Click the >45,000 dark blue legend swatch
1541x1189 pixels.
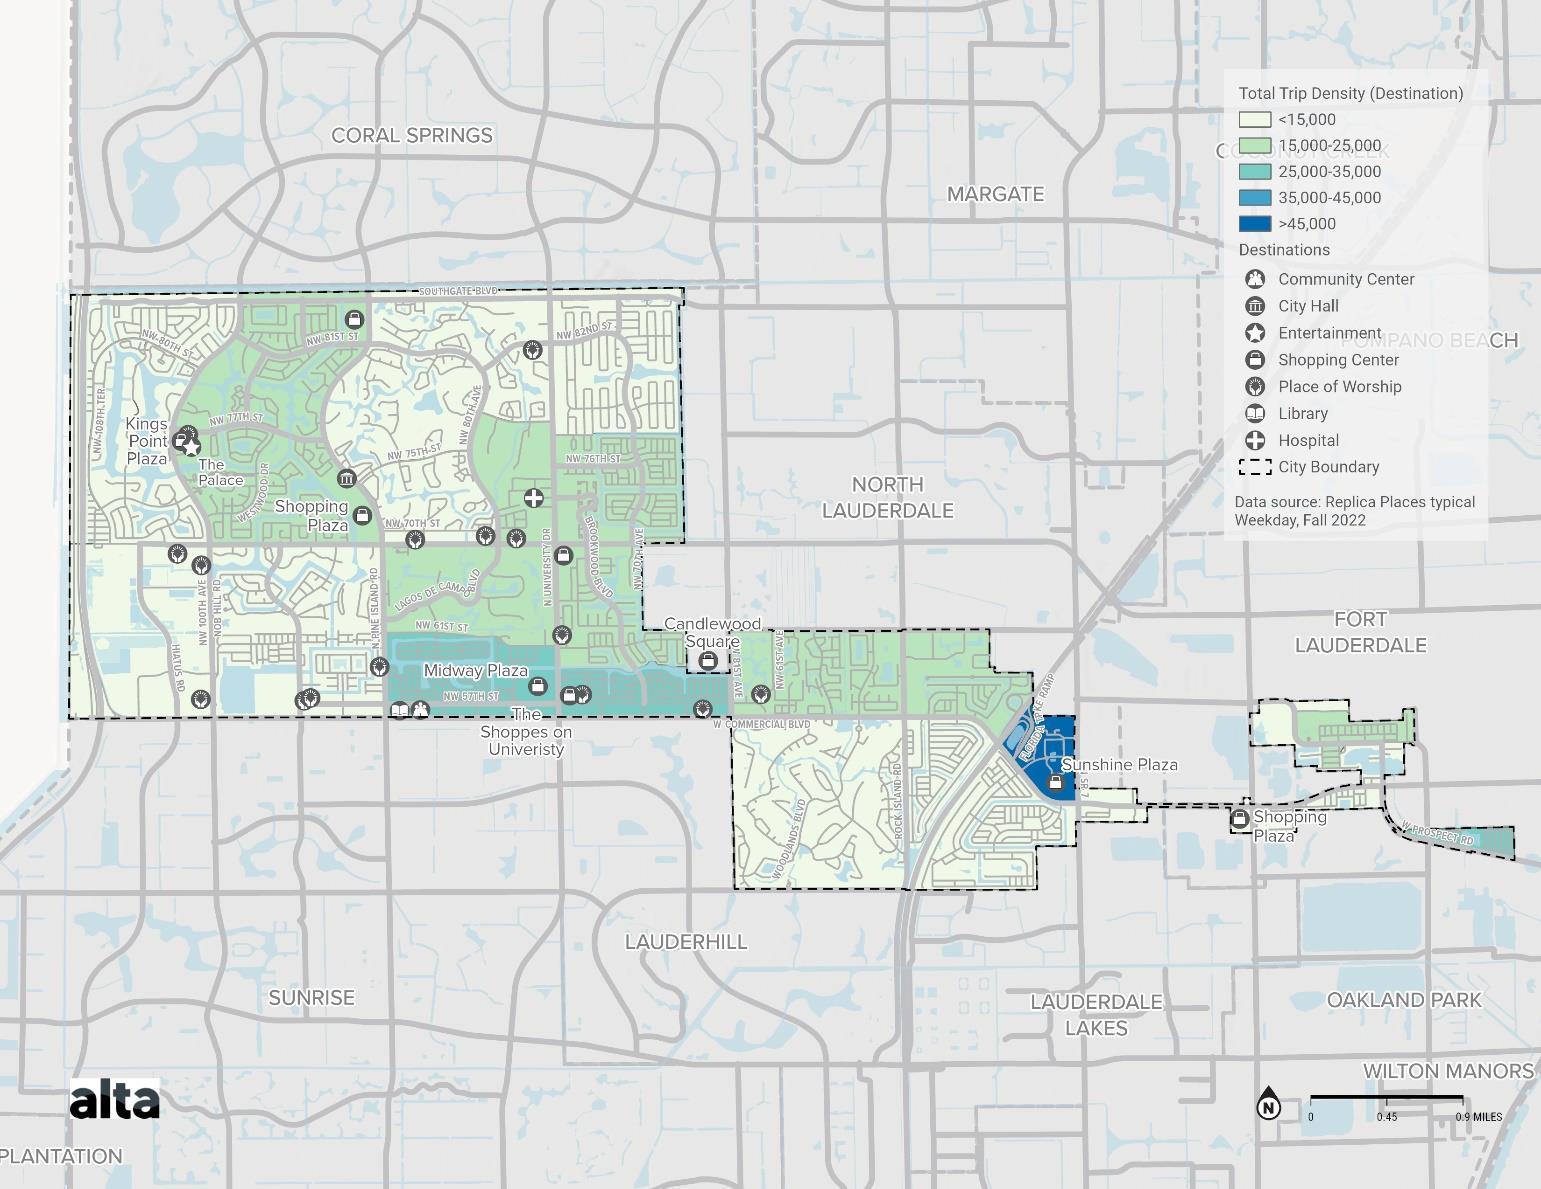click(x=1255, y=224)
